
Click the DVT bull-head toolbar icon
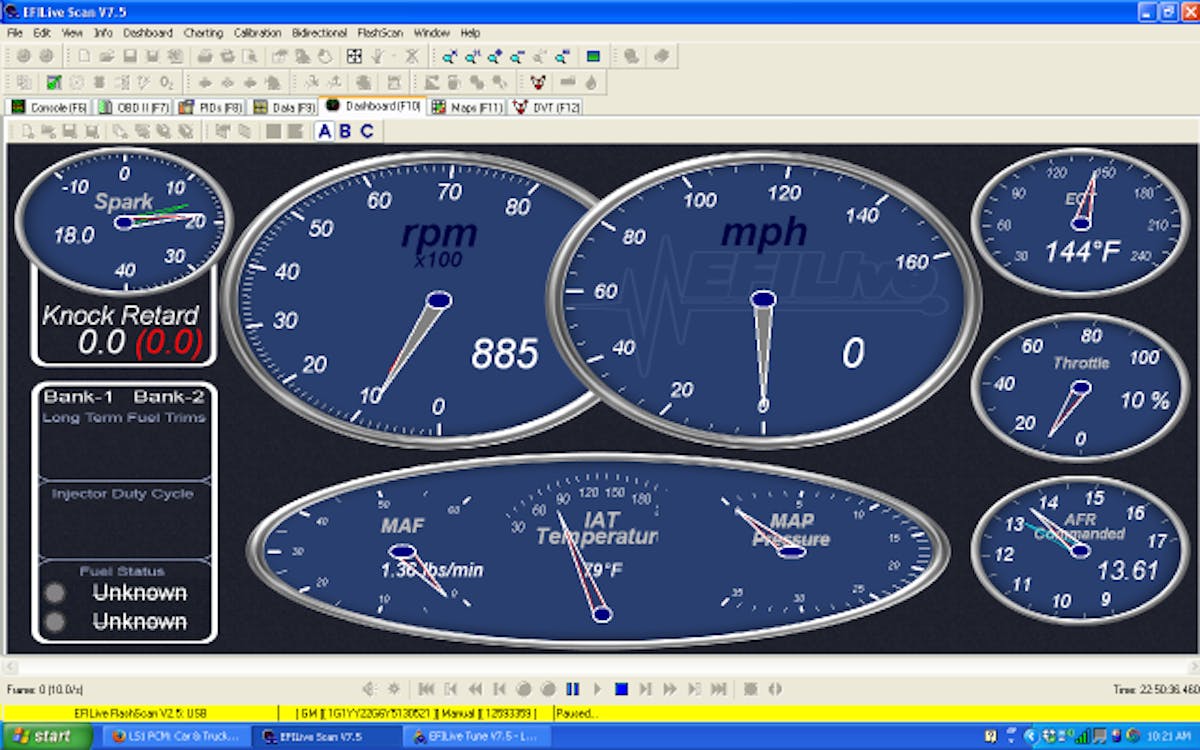click(537, 82)
